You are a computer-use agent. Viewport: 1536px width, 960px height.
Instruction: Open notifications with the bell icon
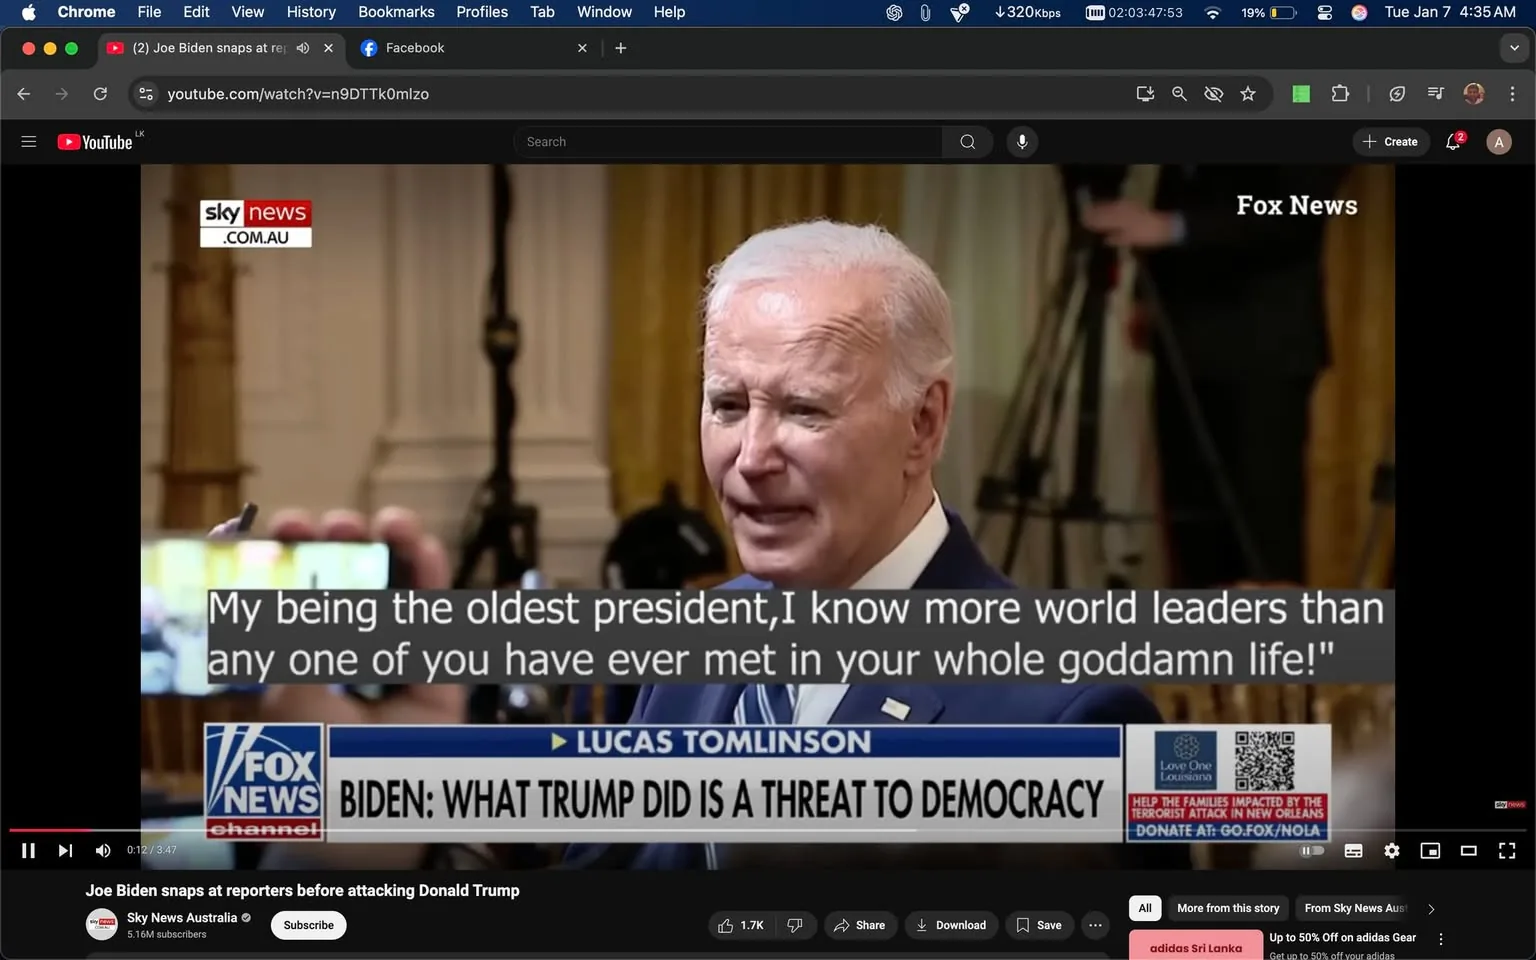tap(1453, 141)
